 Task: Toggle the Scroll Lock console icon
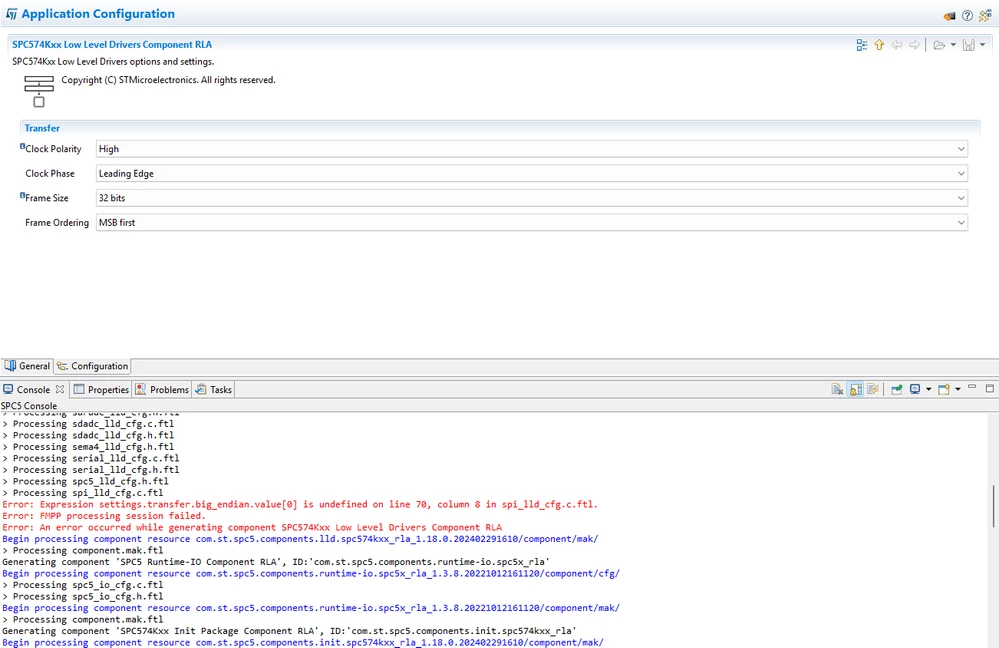click(x=856, y=389)
